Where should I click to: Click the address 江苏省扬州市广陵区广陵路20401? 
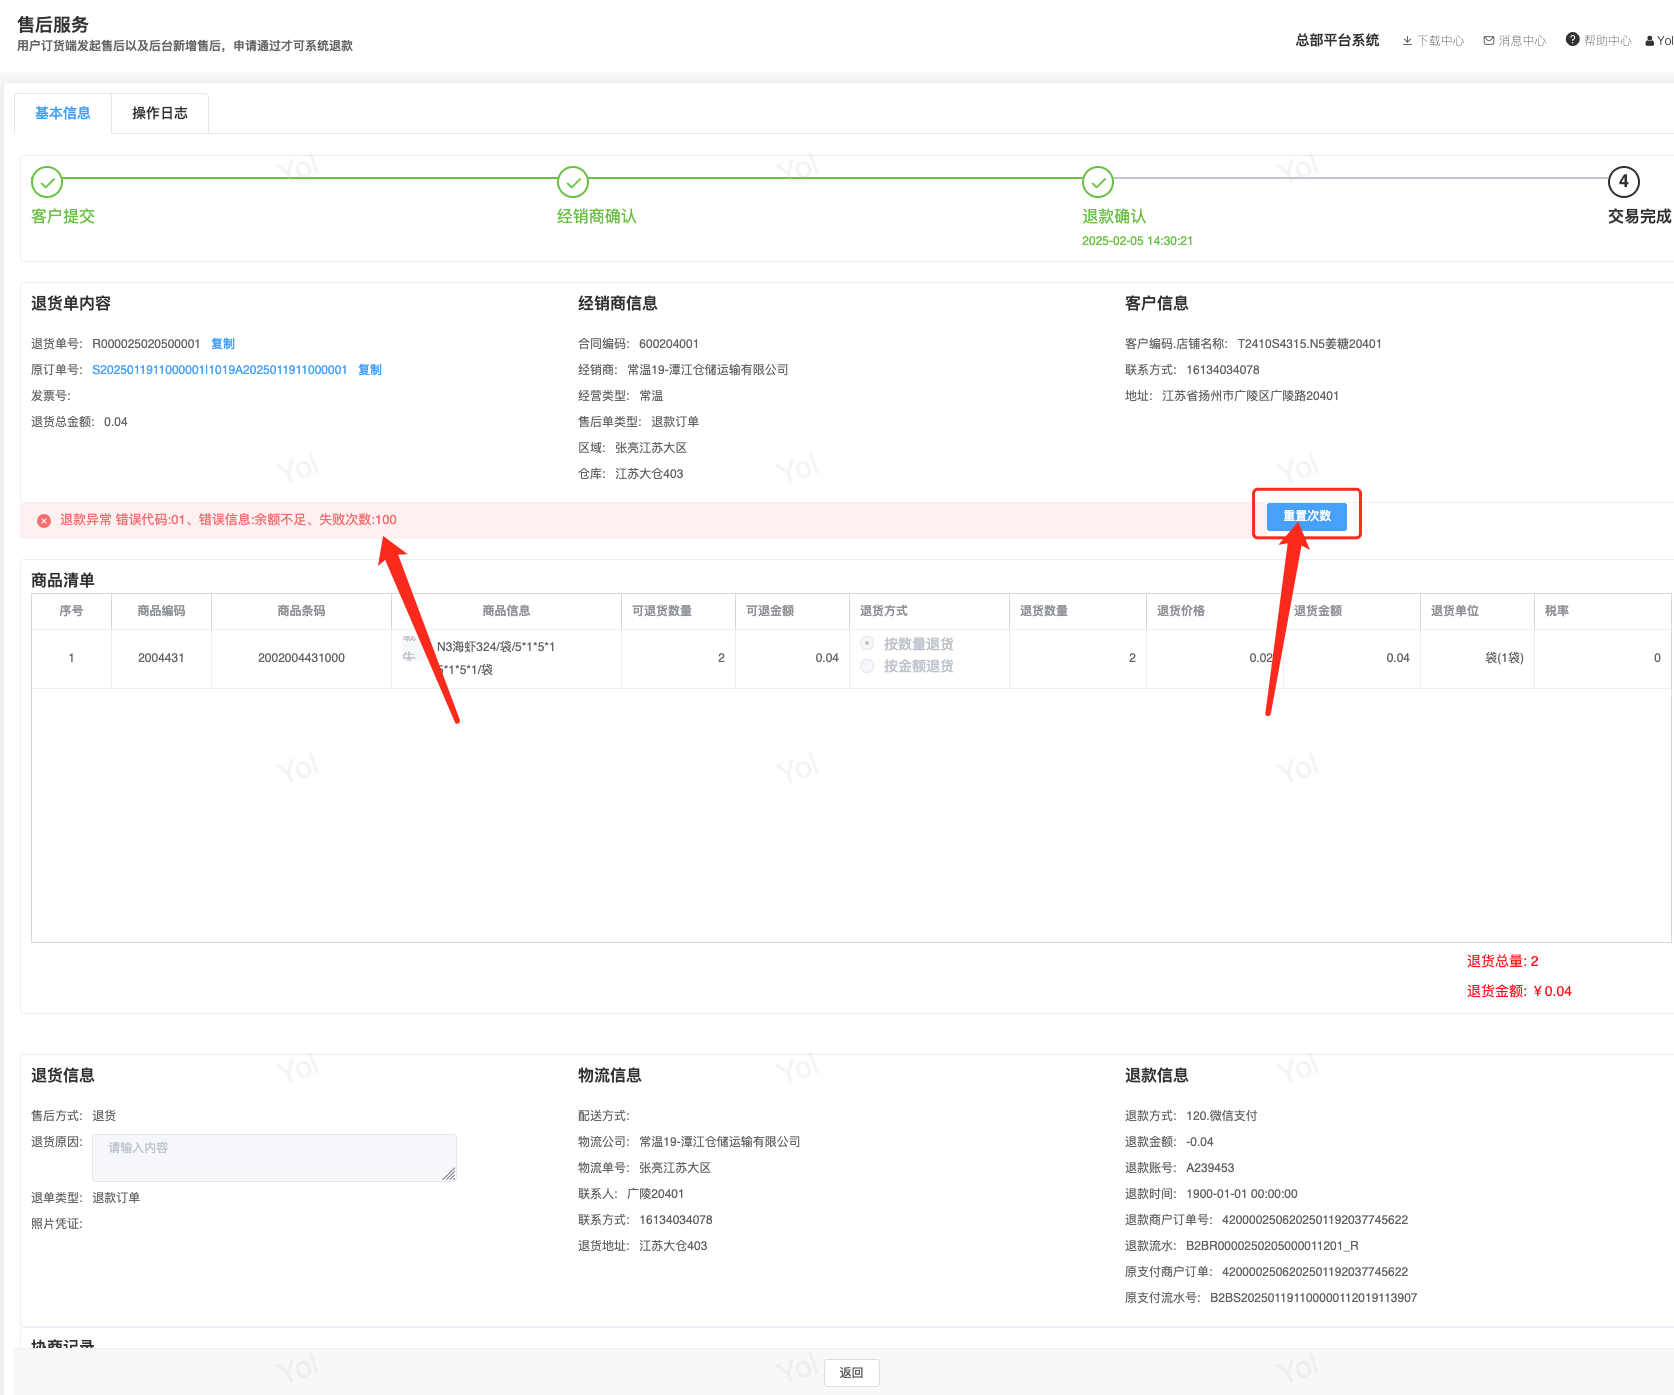pos(1250,396)
